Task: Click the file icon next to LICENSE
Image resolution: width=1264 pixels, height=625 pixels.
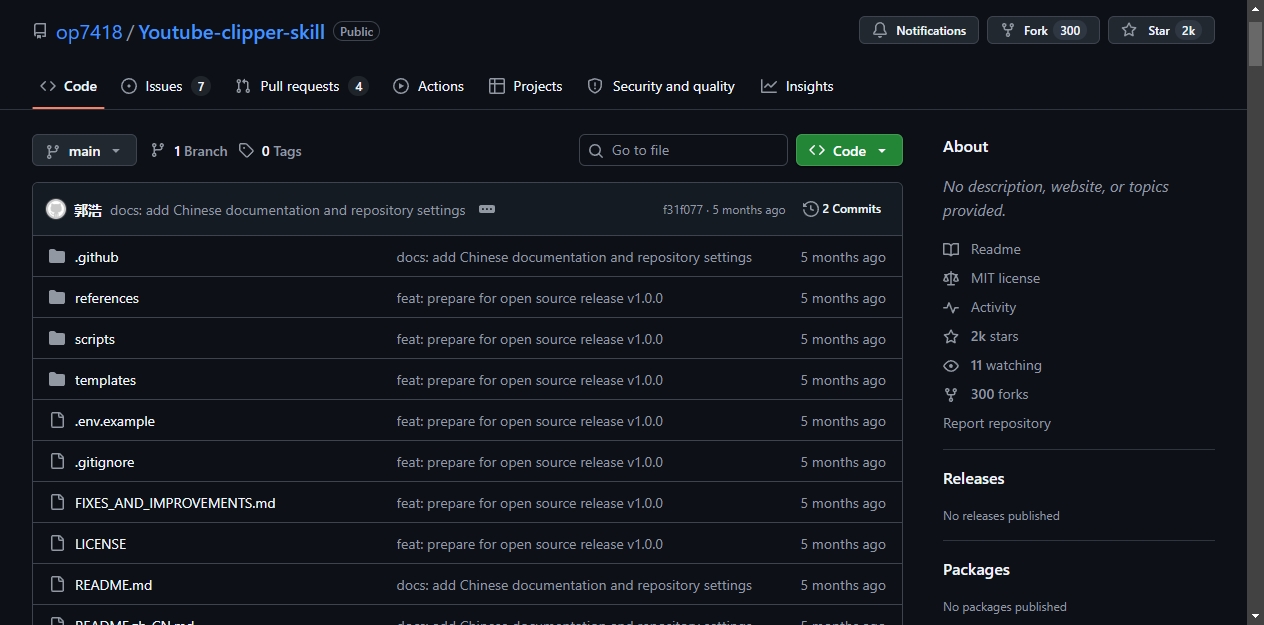Action: click(57, 544)
